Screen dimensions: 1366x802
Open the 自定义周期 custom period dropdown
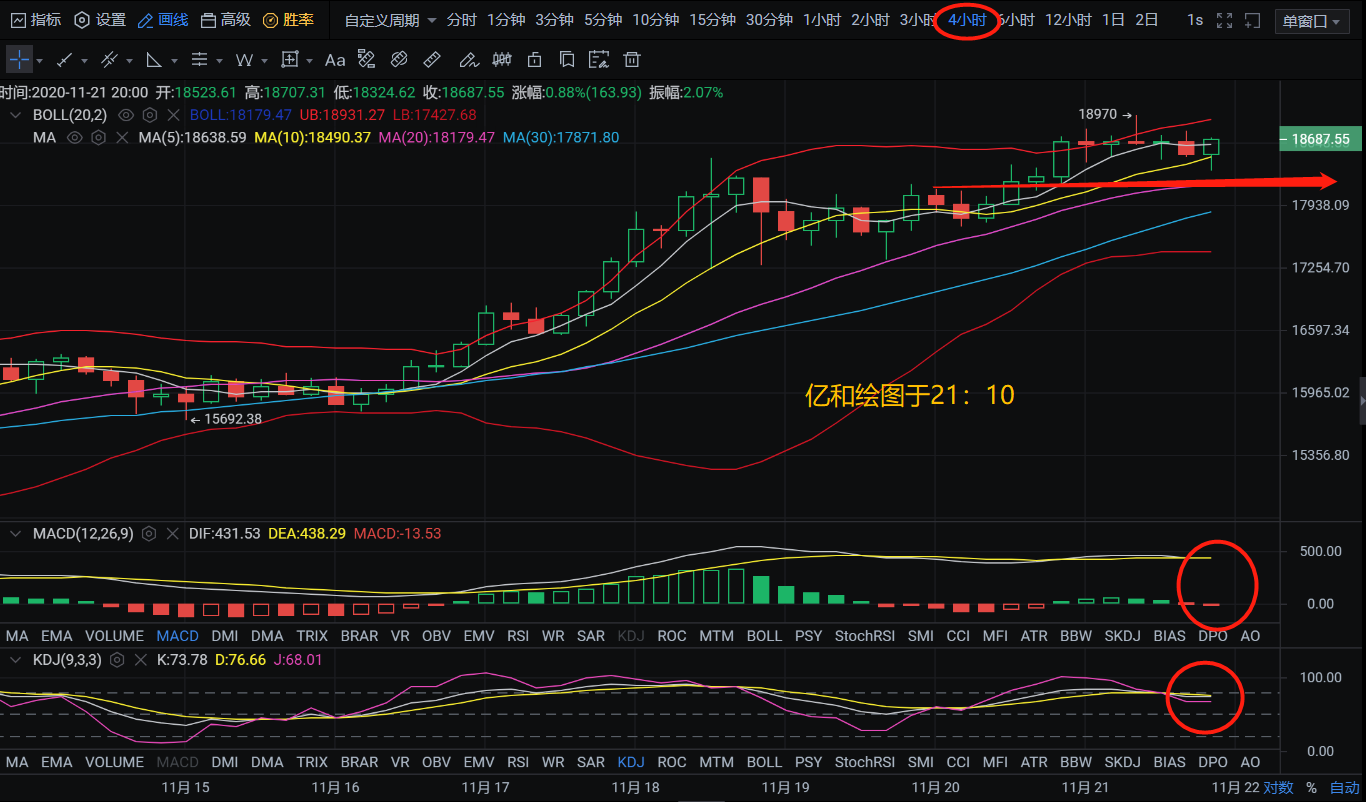(x=390, y=20)
